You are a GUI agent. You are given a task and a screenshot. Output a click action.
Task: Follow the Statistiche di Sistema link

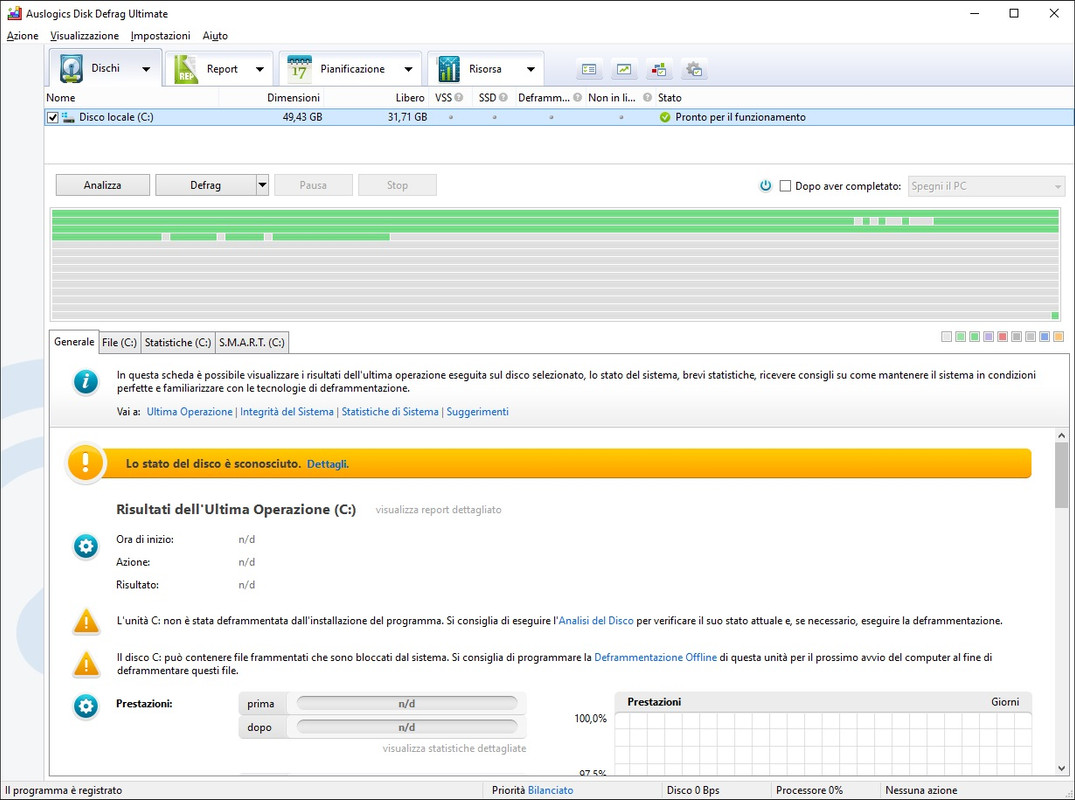[x=390, y=412]
